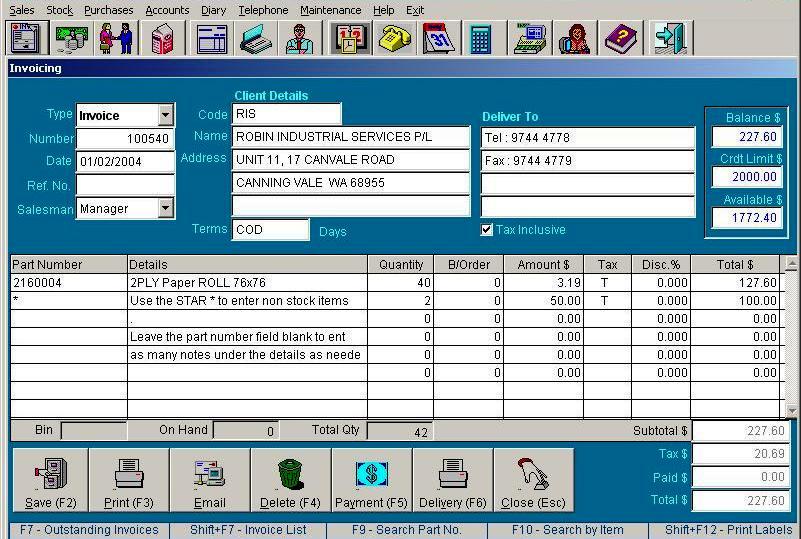Click the laptop computer toolbar icon

255,38
